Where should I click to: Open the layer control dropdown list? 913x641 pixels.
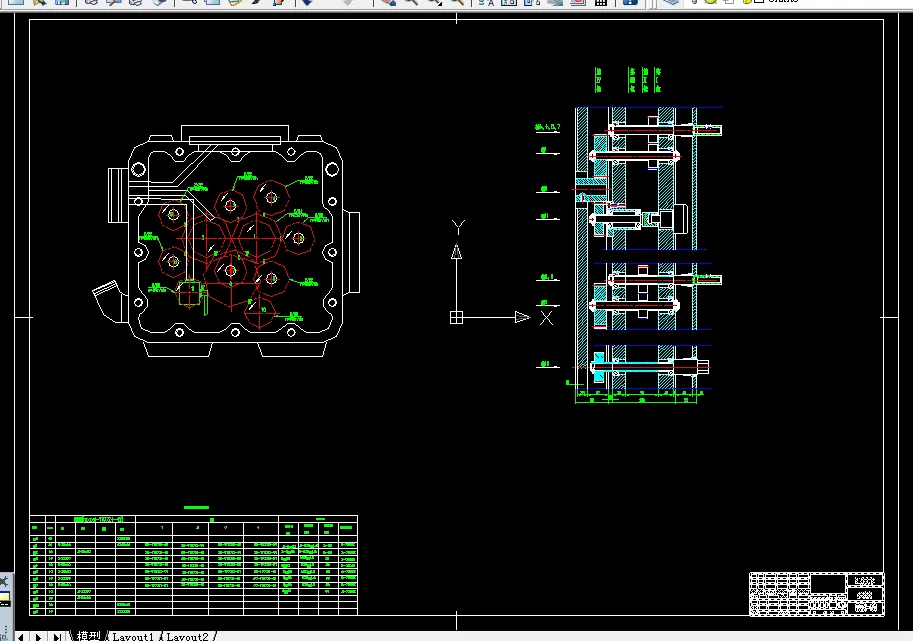pyautogui.click(x=798, y=2)
